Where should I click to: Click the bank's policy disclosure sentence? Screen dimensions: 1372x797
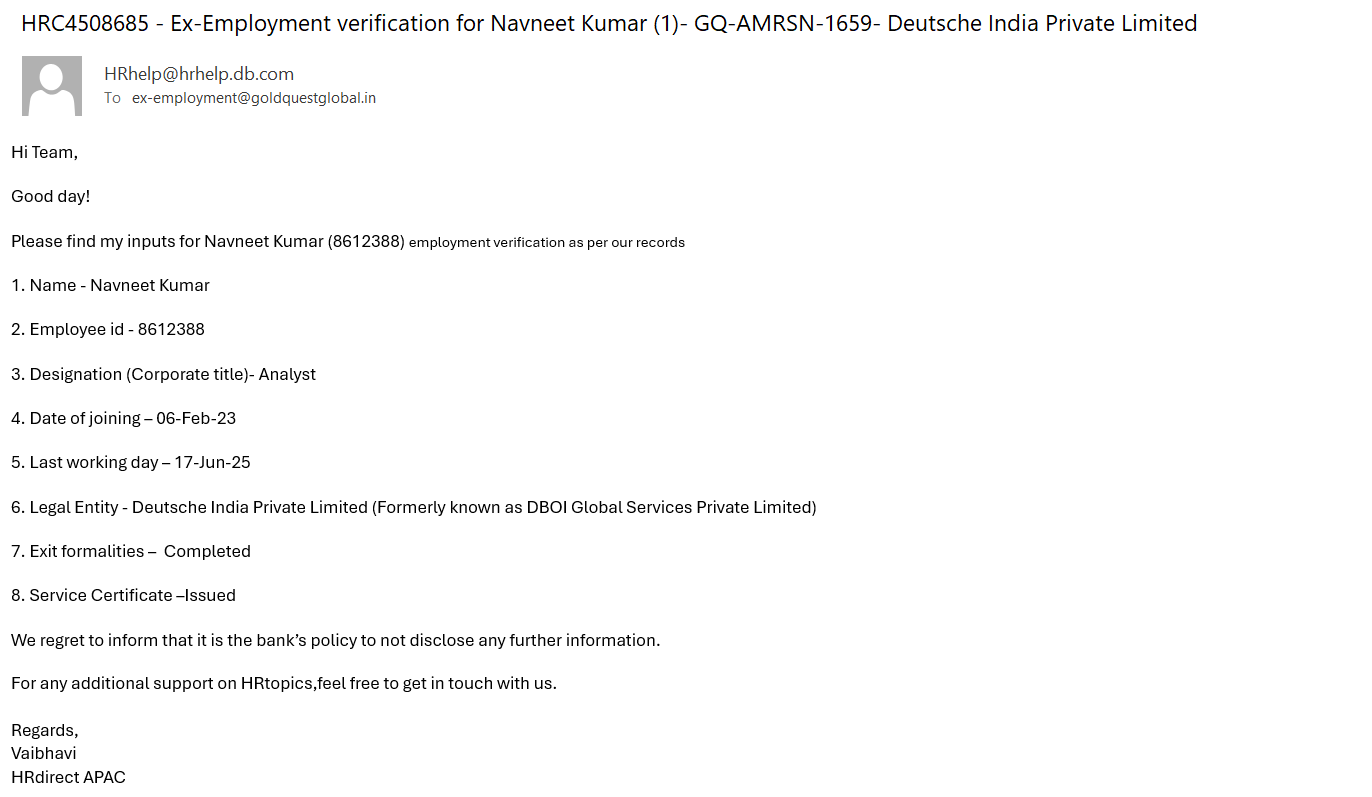click(335, 641)
